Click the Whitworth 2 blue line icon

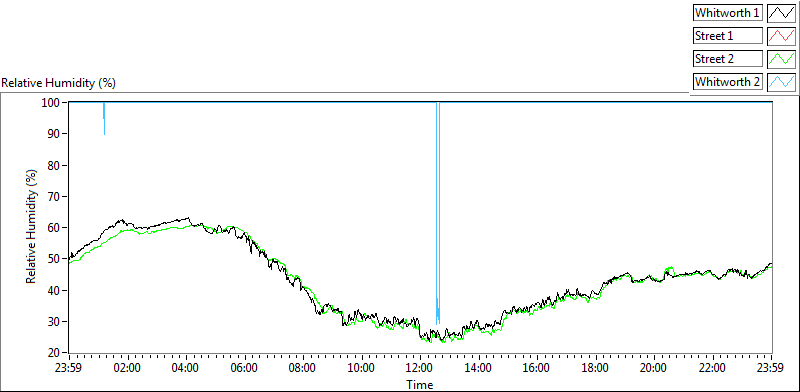(x=781, y=81)
